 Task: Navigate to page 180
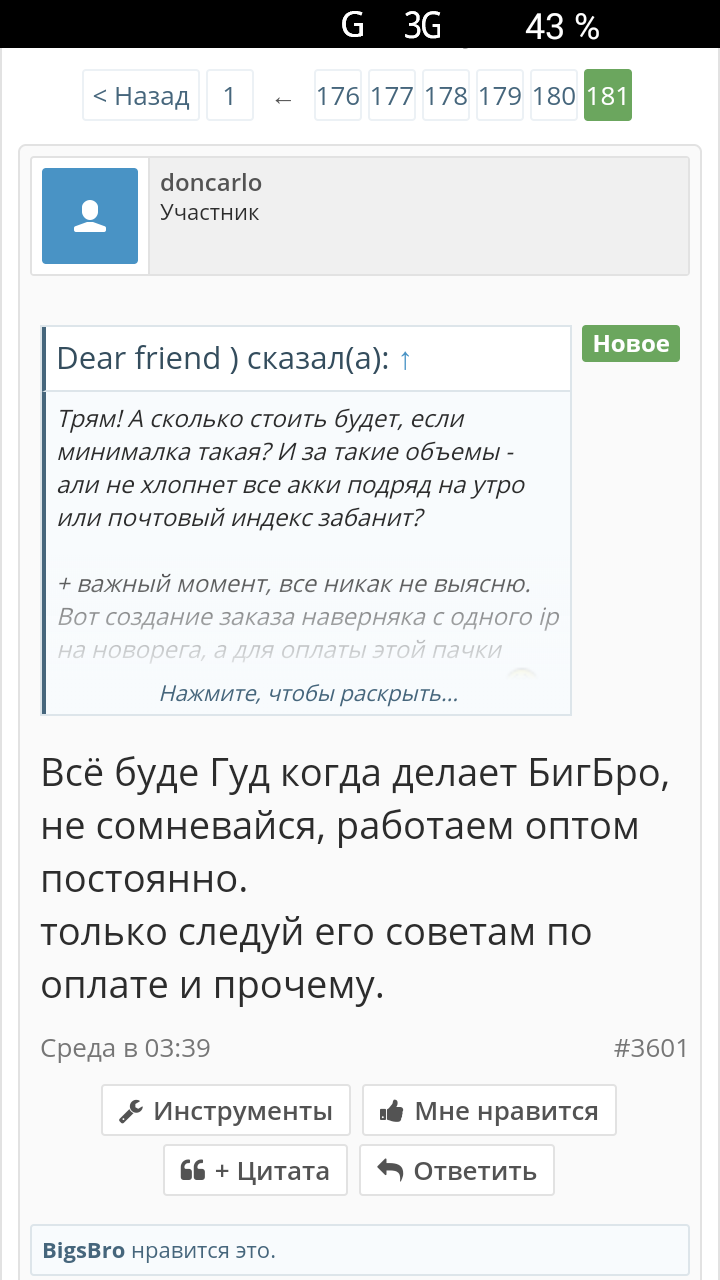pos(554,96)
